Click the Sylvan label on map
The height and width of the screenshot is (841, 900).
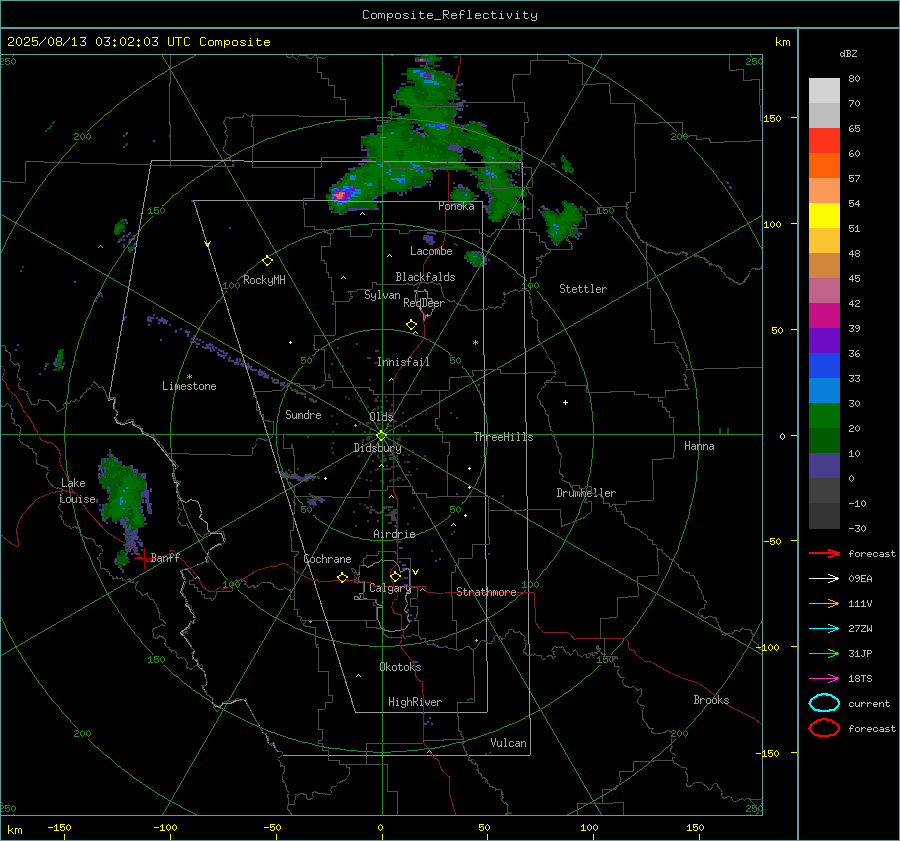(382, 295)
